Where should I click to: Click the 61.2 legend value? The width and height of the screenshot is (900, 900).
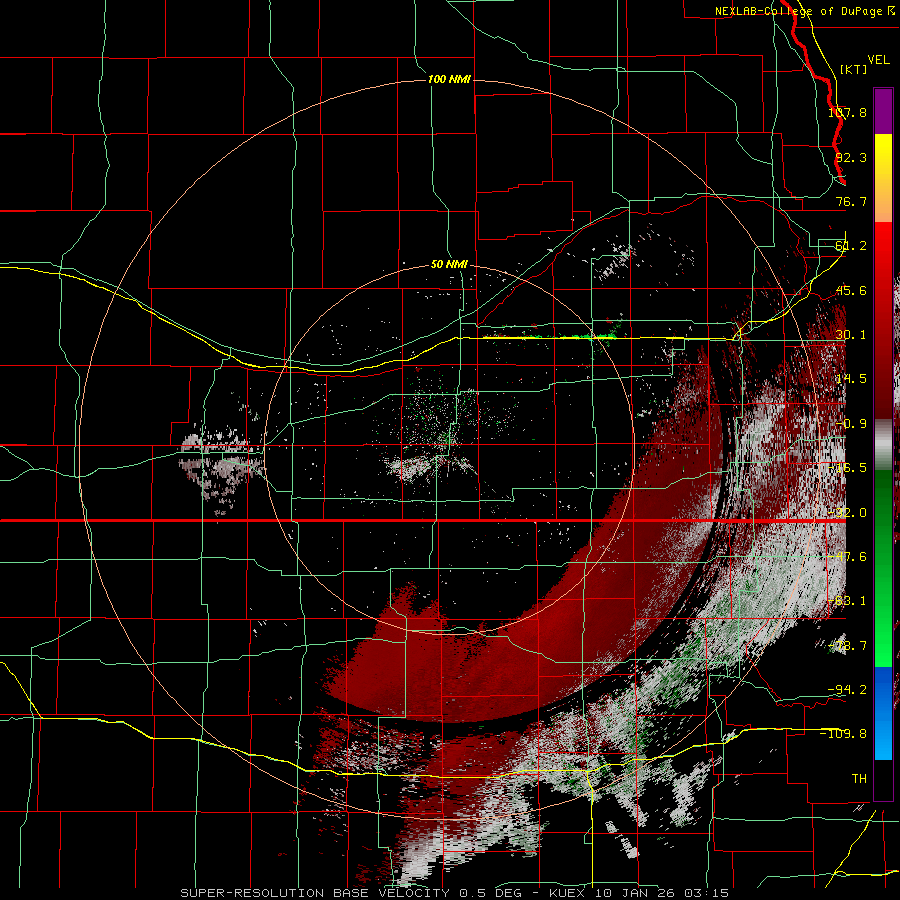pyautogui.click(x=851, y=246)
